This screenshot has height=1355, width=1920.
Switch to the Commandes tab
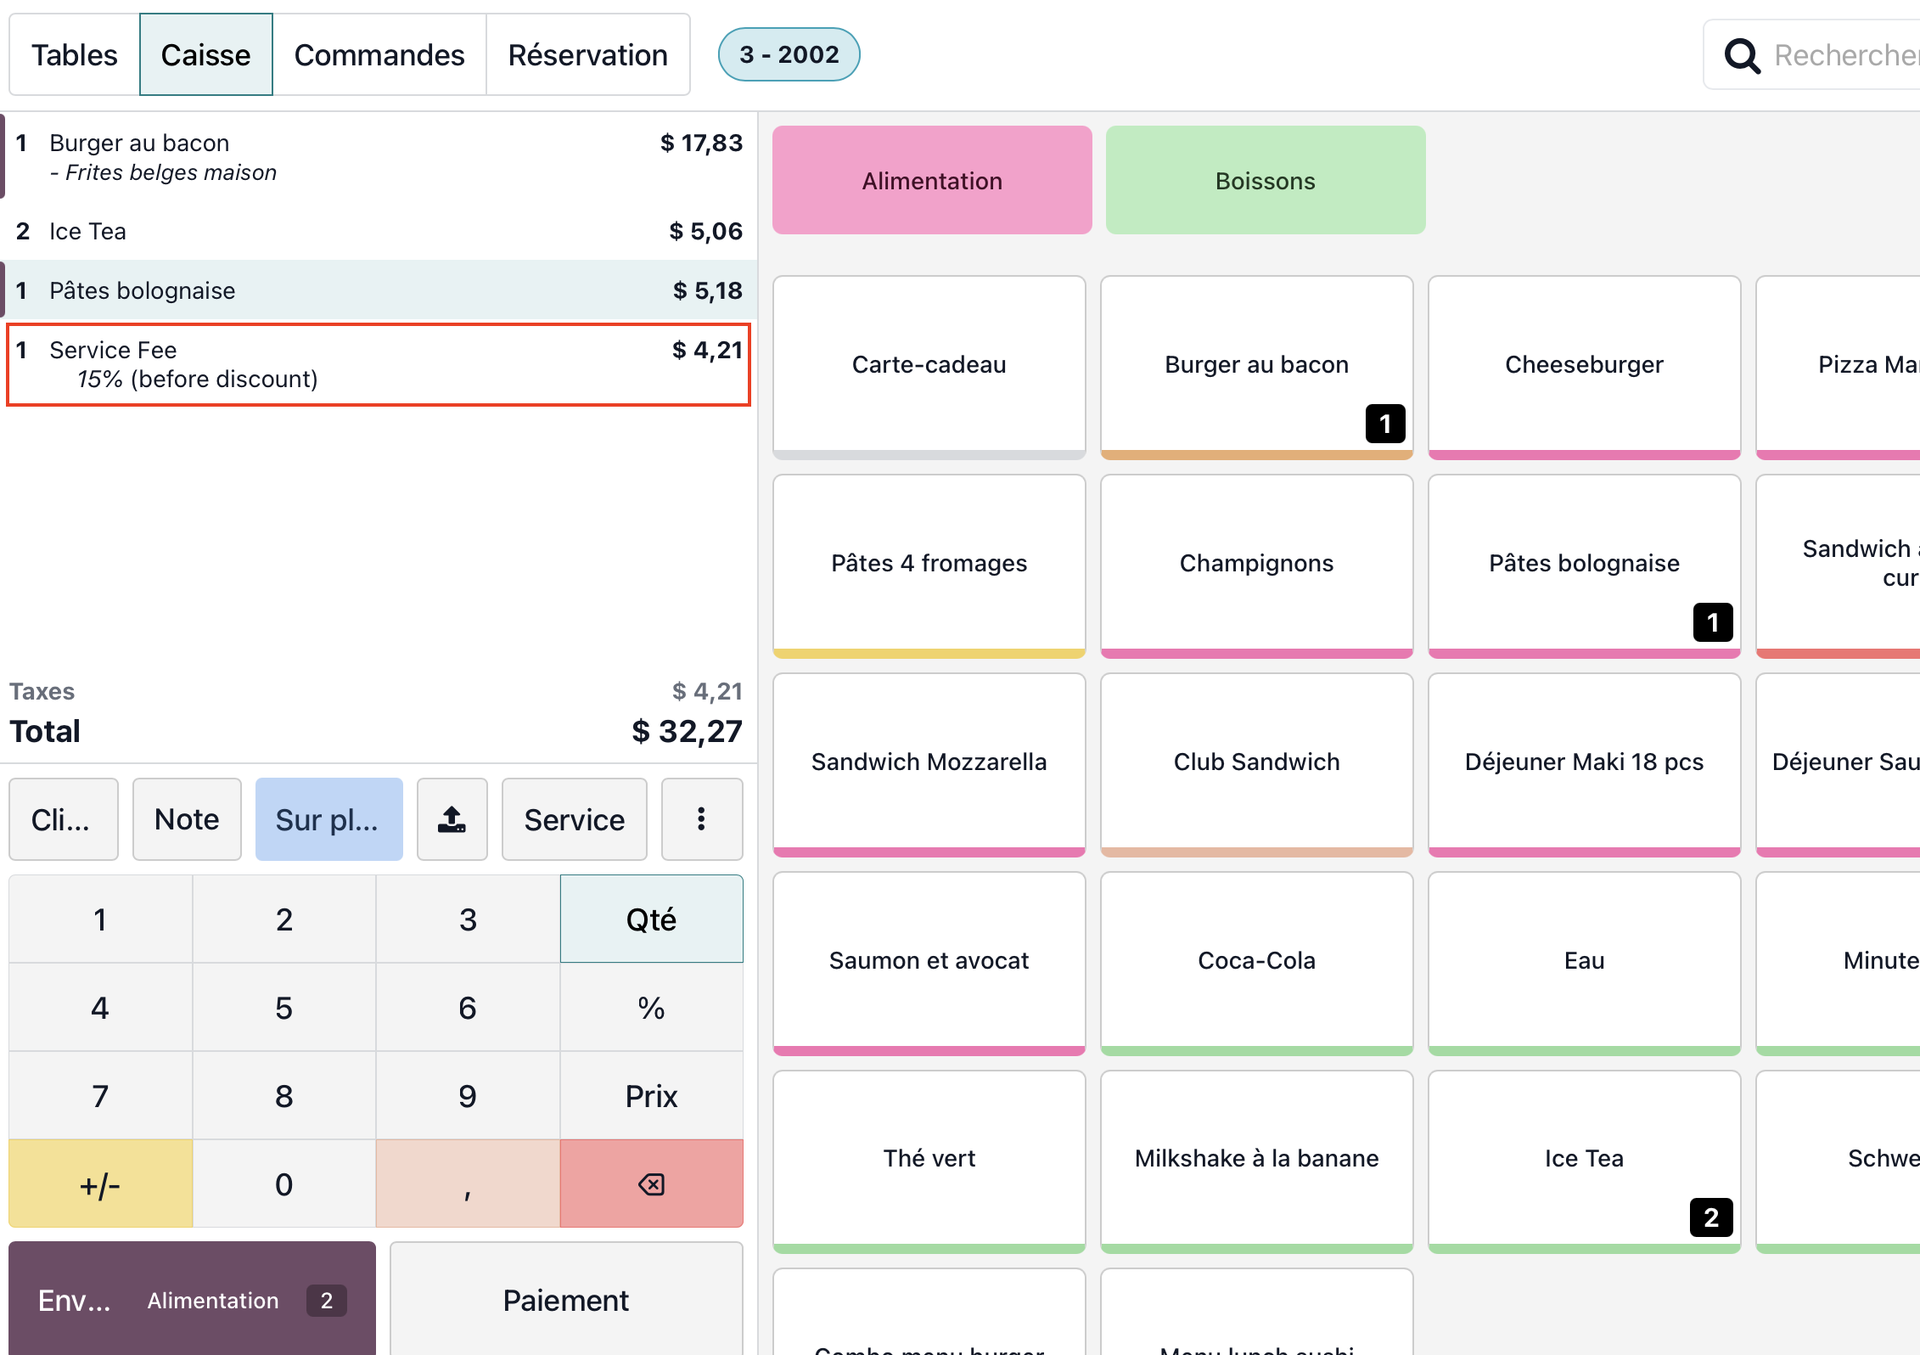379,55
